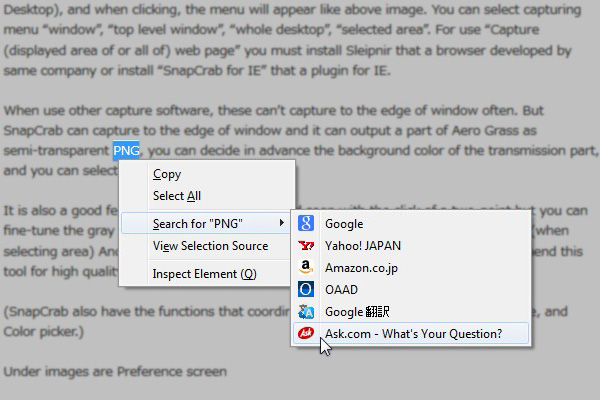Image resolution: width=600 pixels, height=400 pixels.
Task: Search PNG on Amazon.co.jp
Action: click(x=411, y=268)
